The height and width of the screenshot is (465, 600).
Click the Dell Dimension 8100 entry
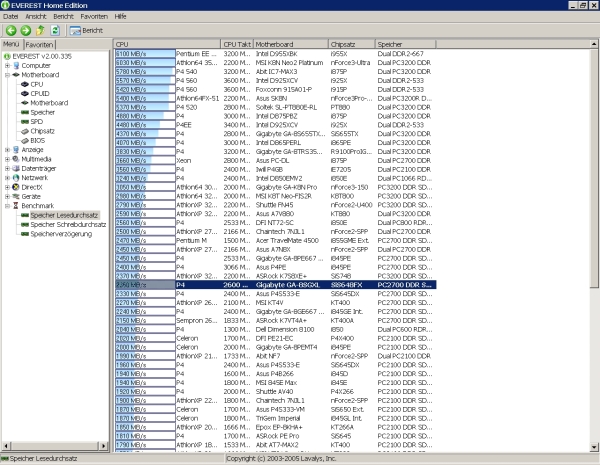[x=285, y=330]
